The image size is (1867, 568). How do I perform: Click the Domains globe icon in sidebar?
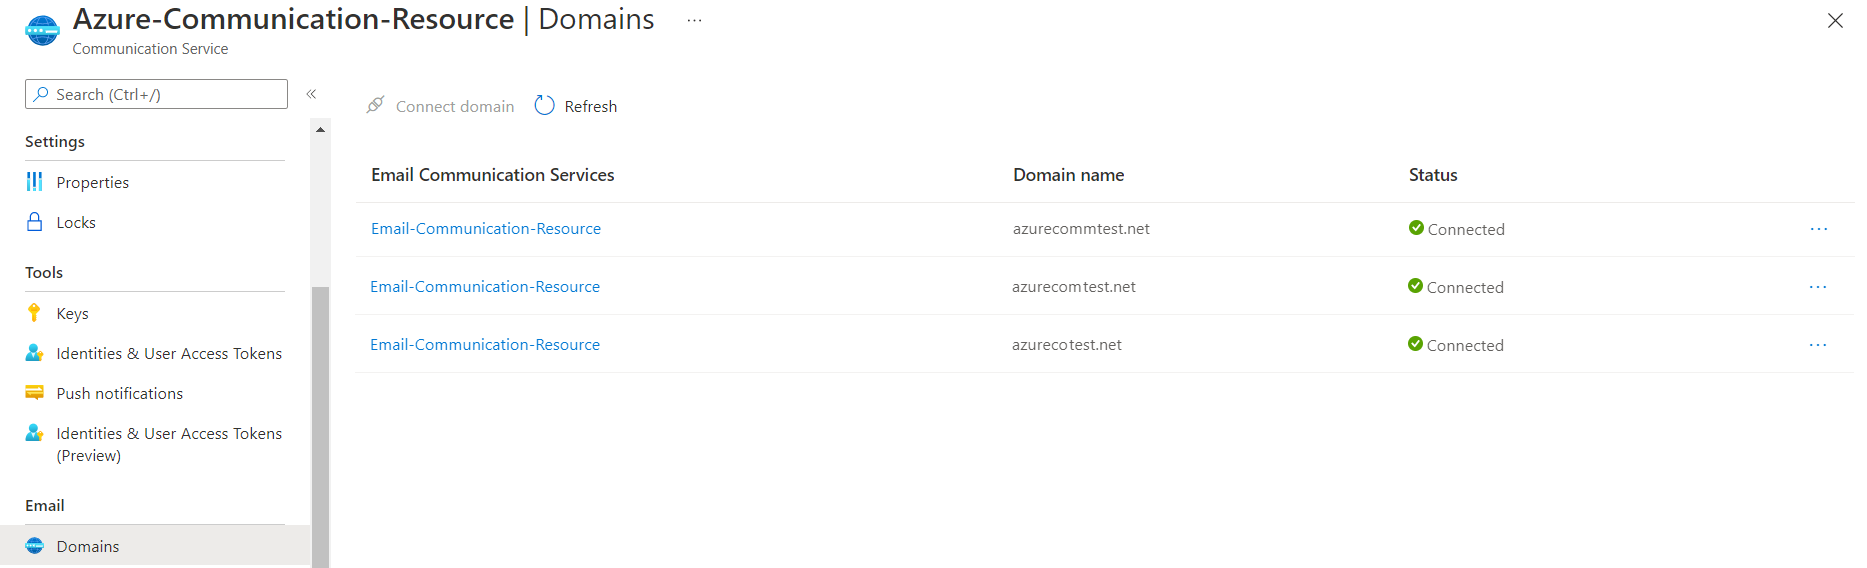pos(35,545)
